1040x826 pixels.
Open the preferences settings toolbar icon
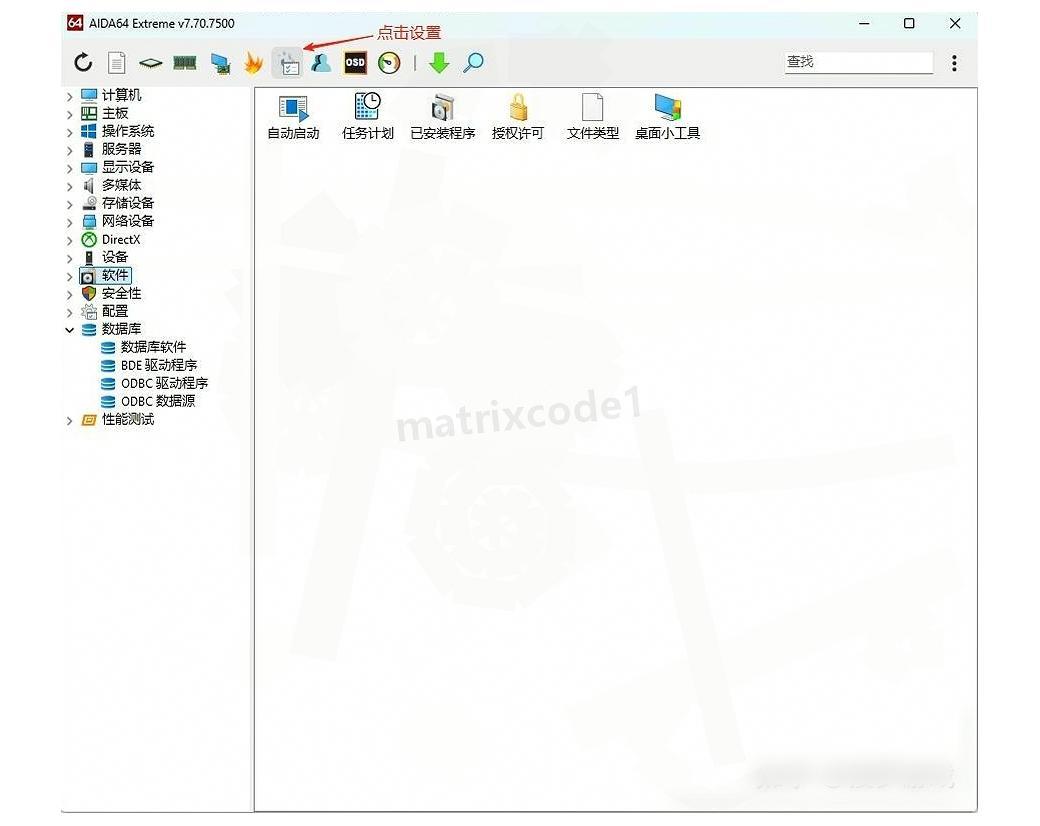[x=287, y=63]
